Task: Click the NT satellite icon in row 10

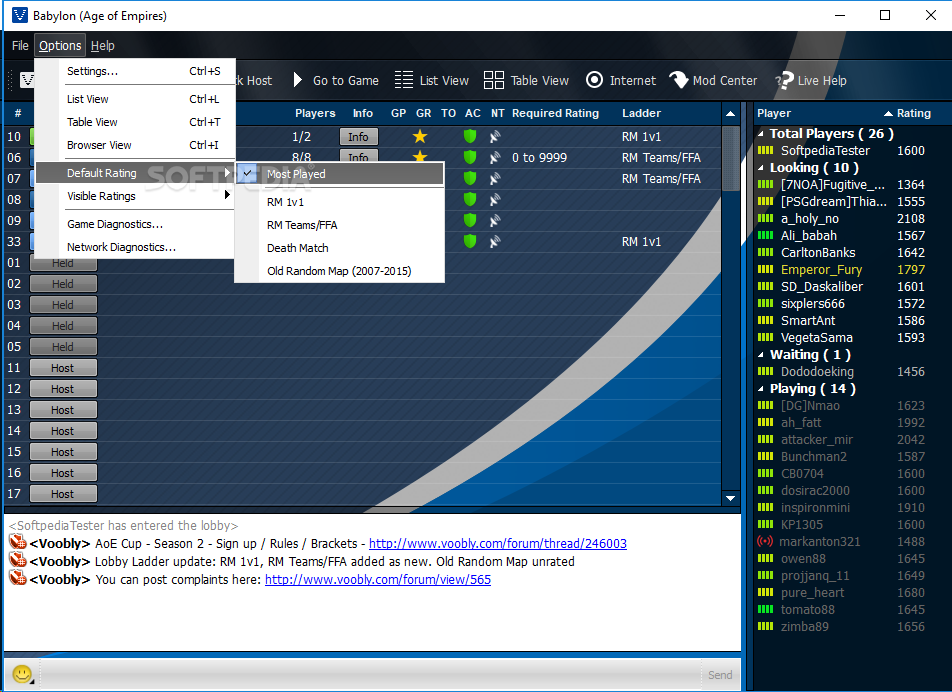Action: coord(495,137)
